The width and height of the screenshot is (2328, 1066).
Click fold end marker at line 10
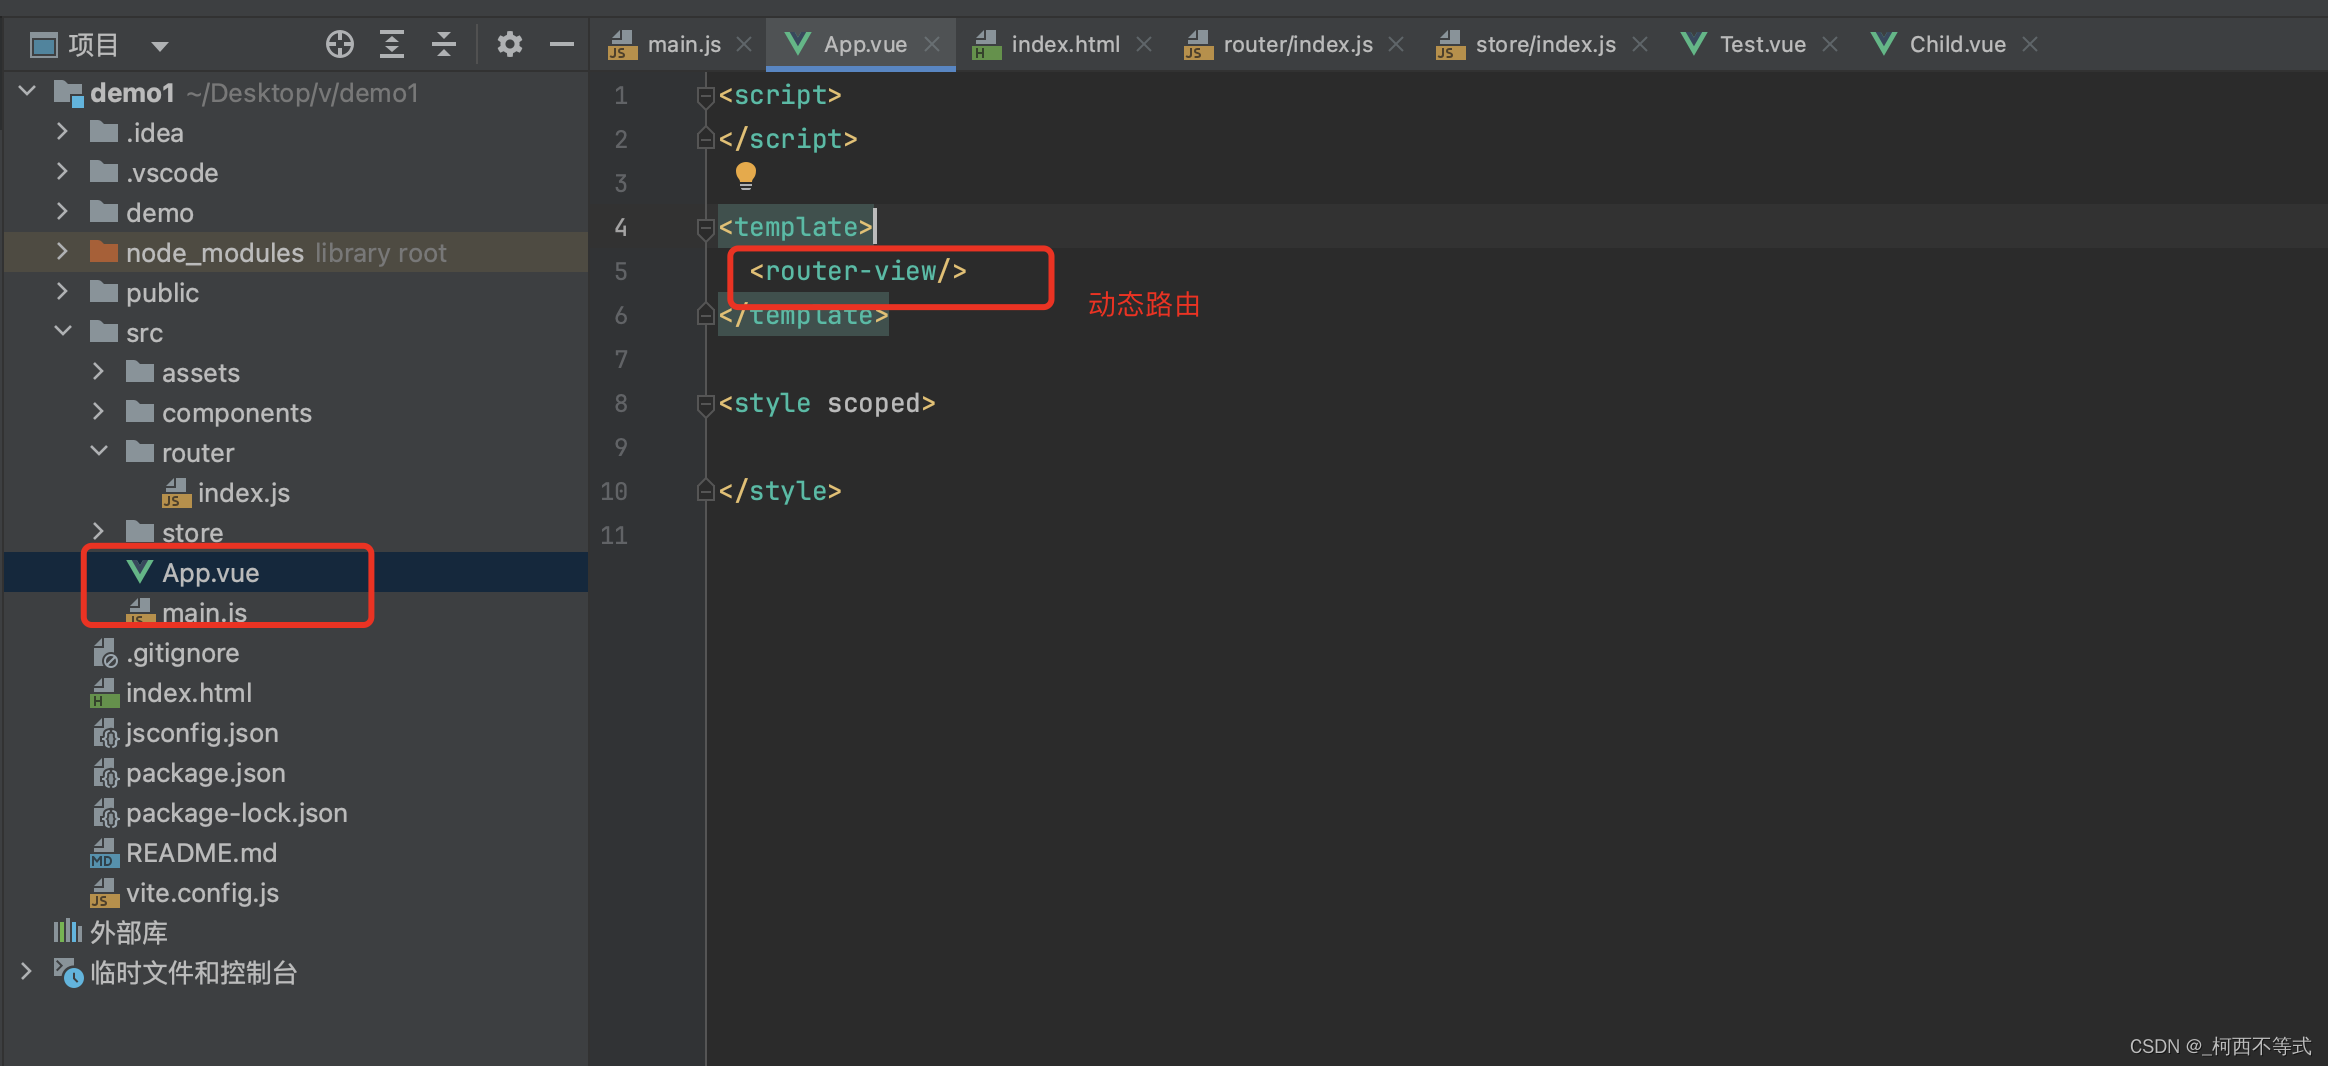click(705, 492)
